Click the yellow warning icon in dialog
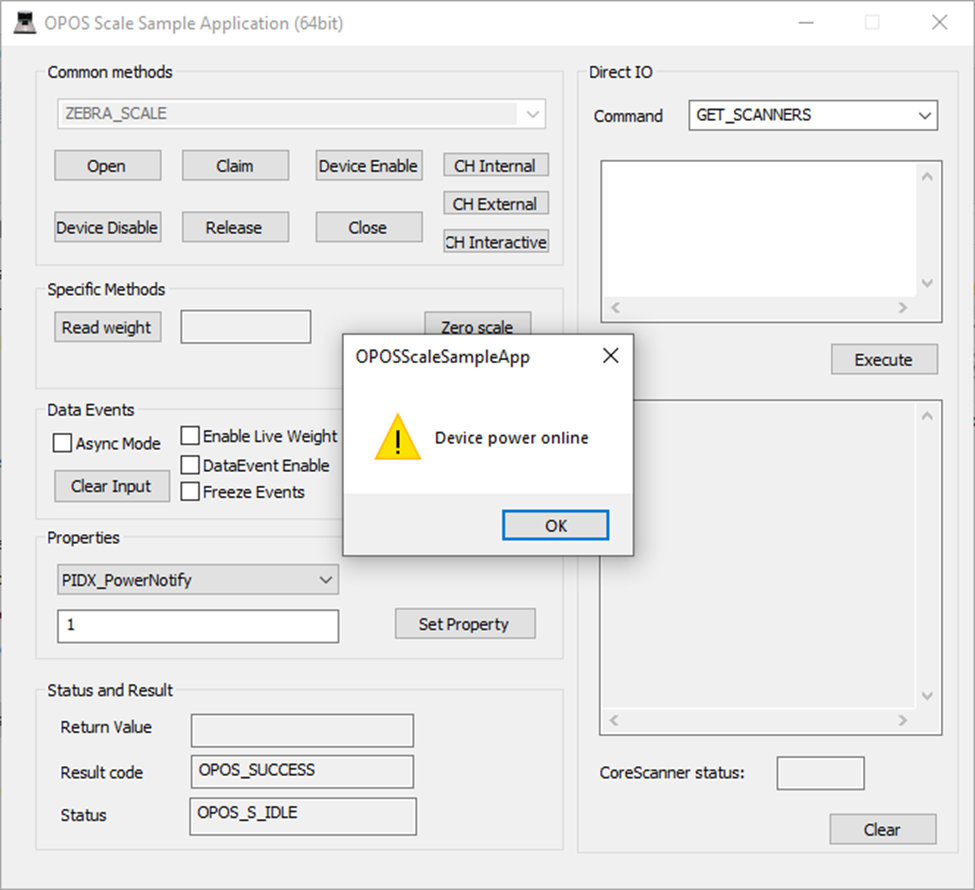 click(398, 437)
